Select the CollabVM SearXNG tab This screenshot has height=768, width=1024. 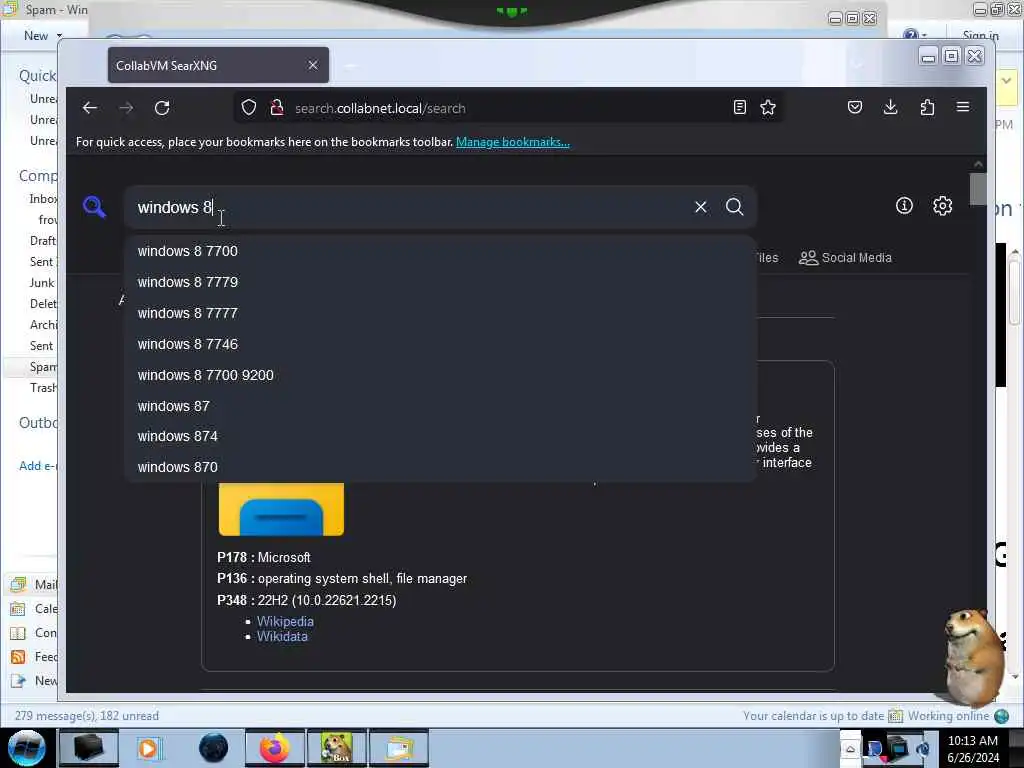point(218,65)
